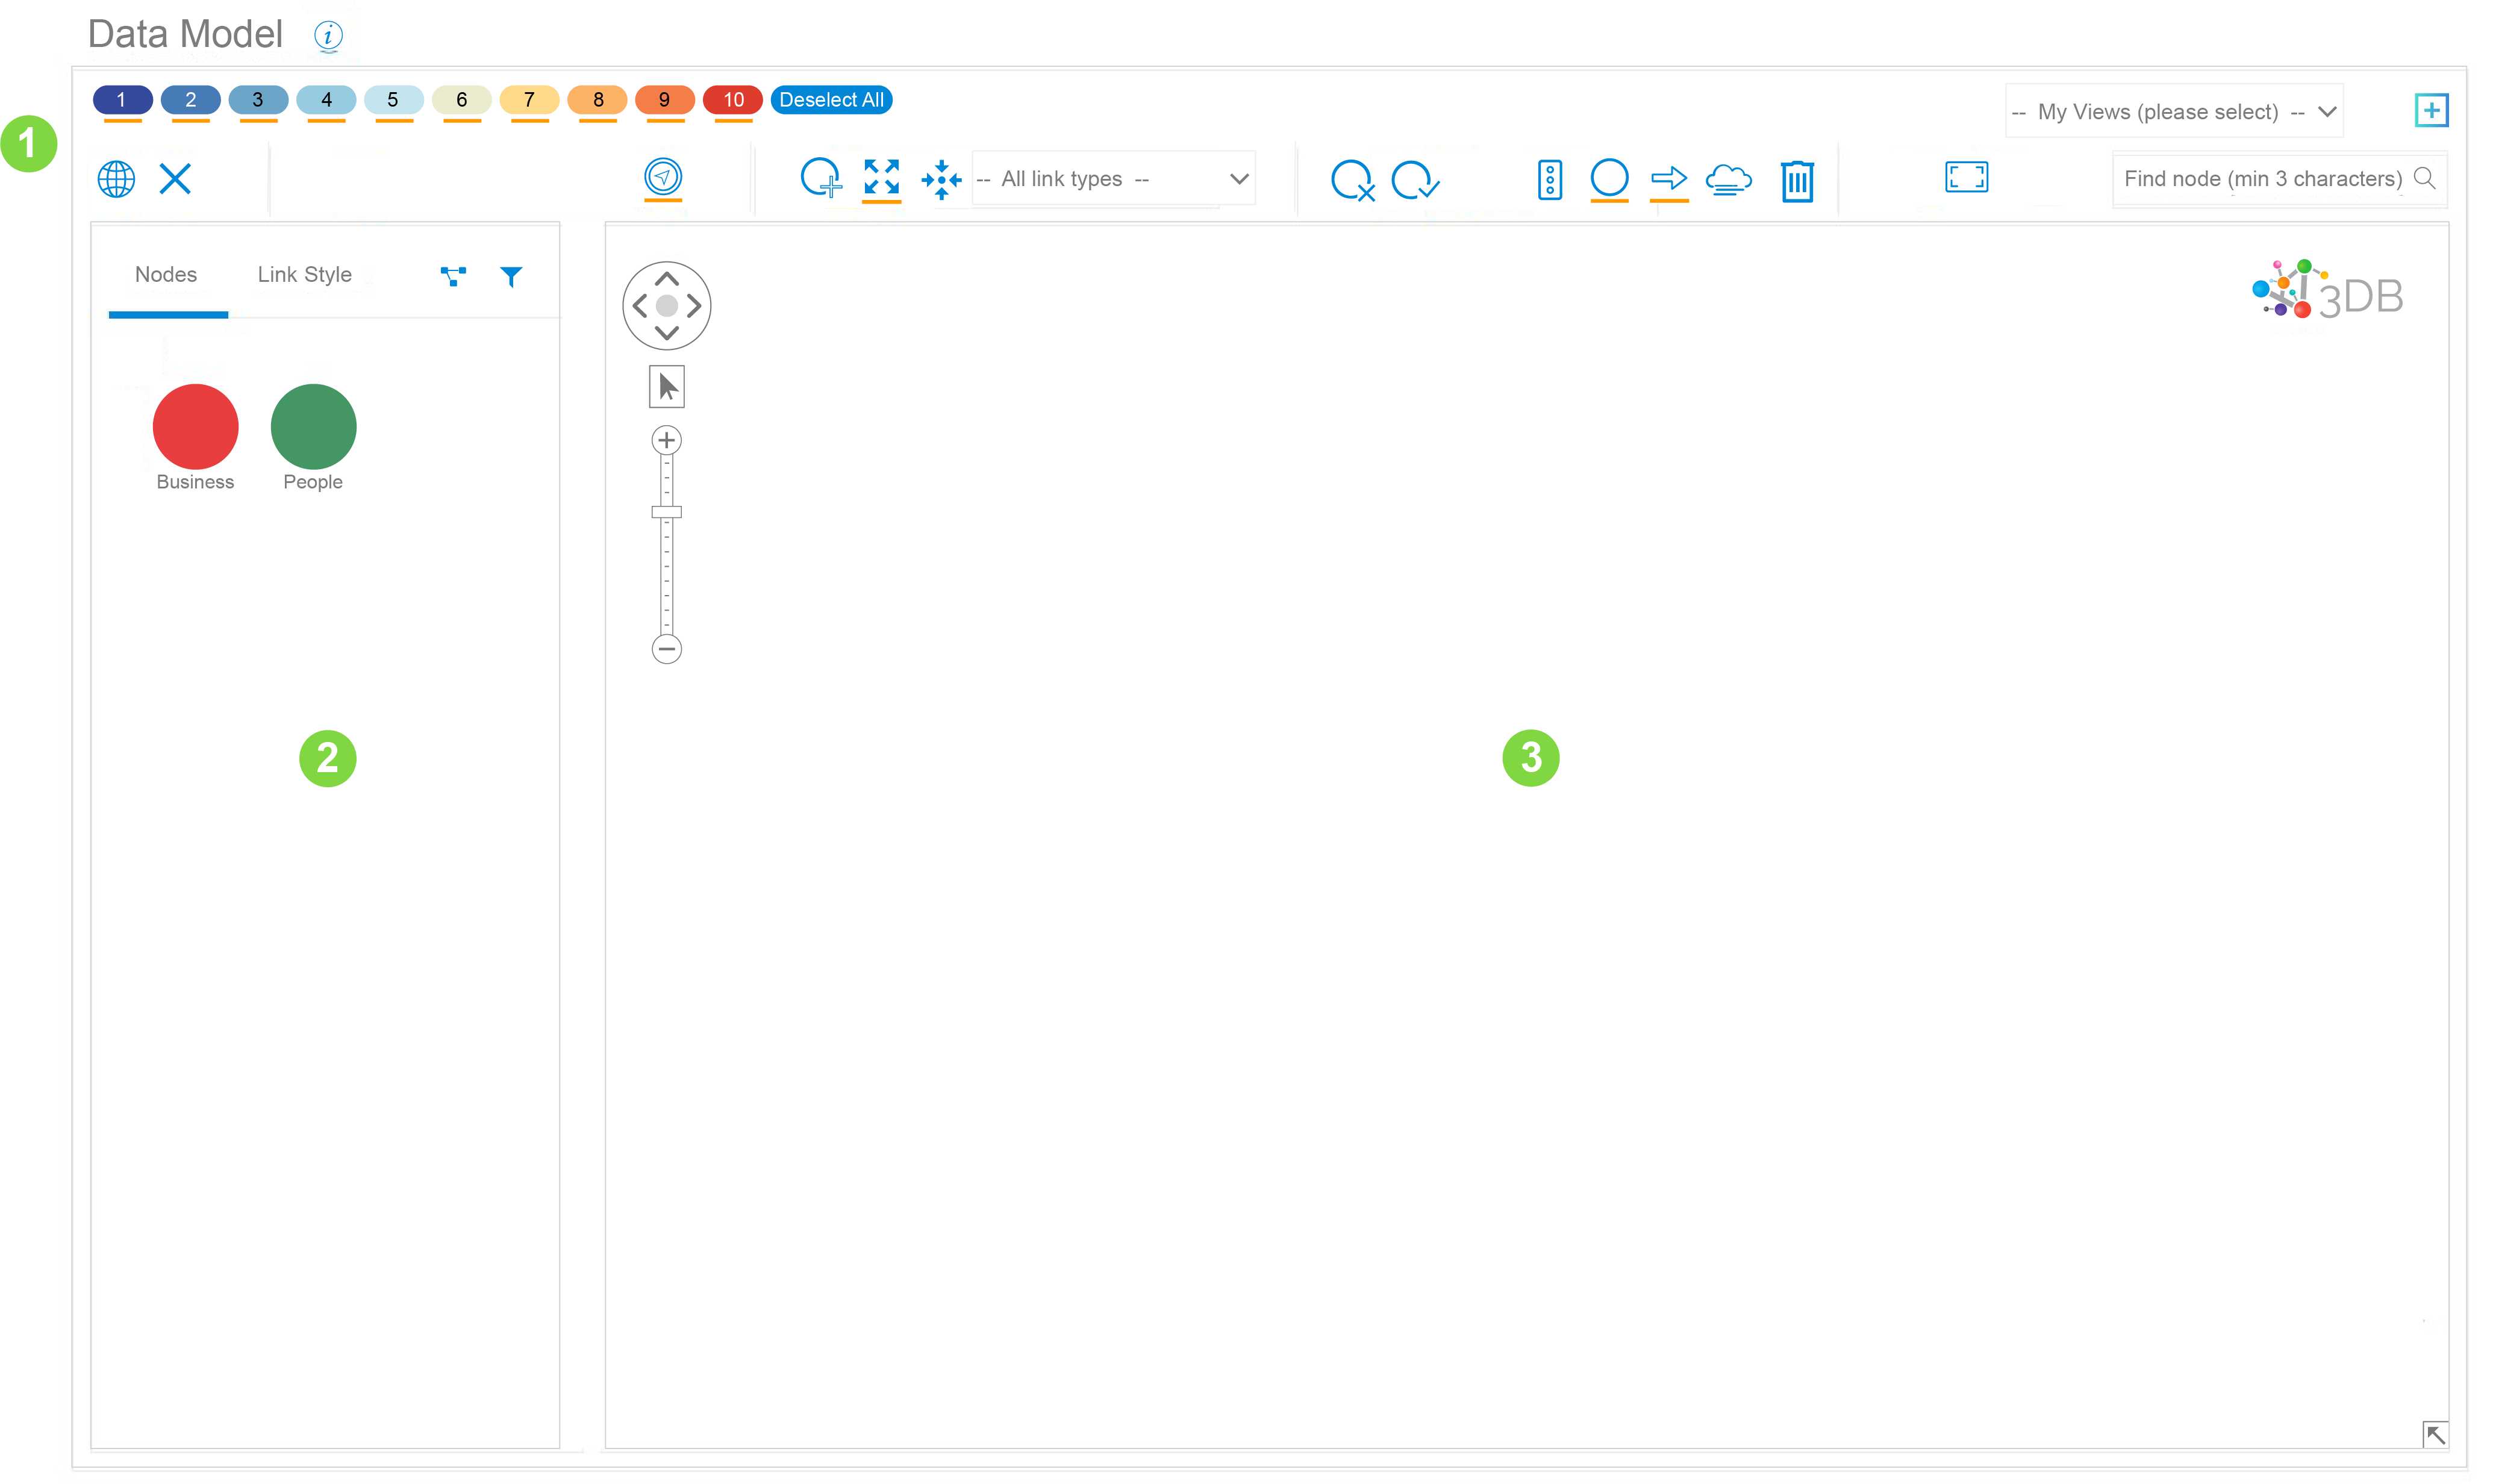2493x1484 pixels.
Task: Toggle level 10 red pill
Action: pyautogui.click(x=732, y=100)
